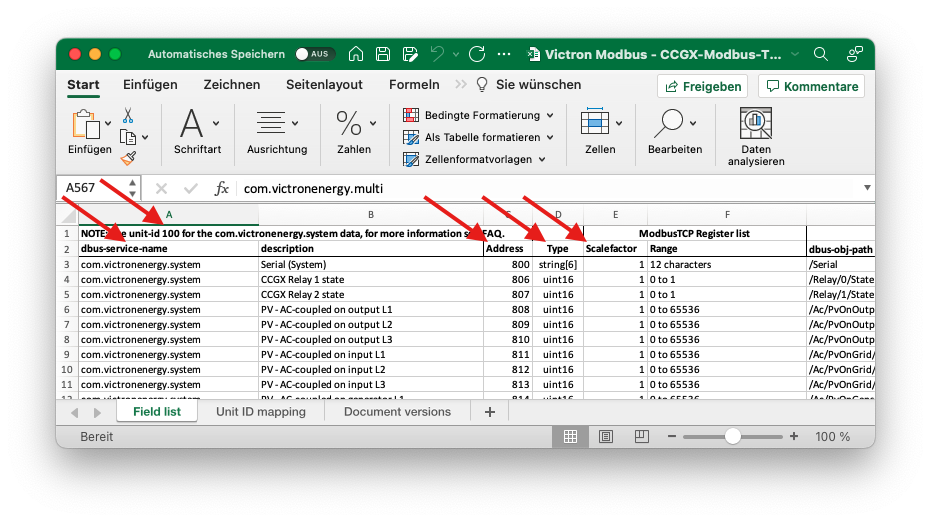Image resolution: width=931 pixels, height=522 pixels.
Task: Open the more options ellipsis
Action: (504, 54)
